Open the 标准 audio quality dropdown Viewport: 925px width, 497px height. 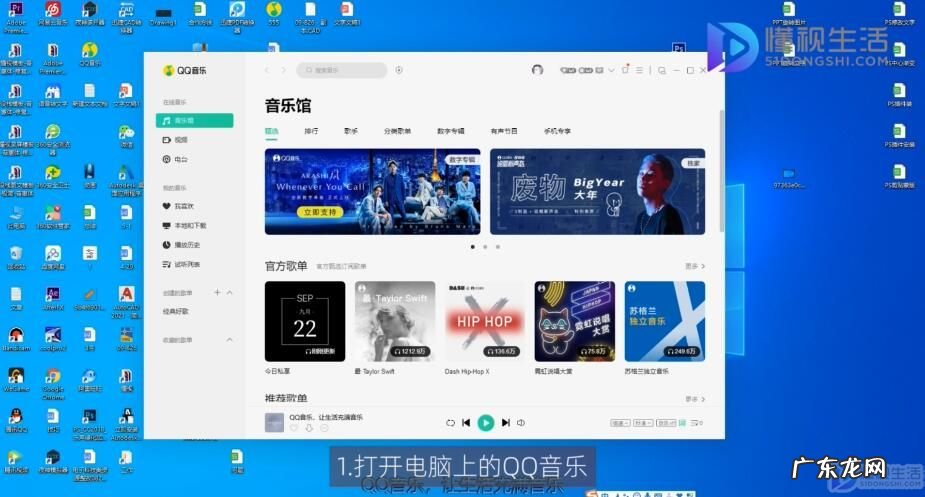pos(642,423)
